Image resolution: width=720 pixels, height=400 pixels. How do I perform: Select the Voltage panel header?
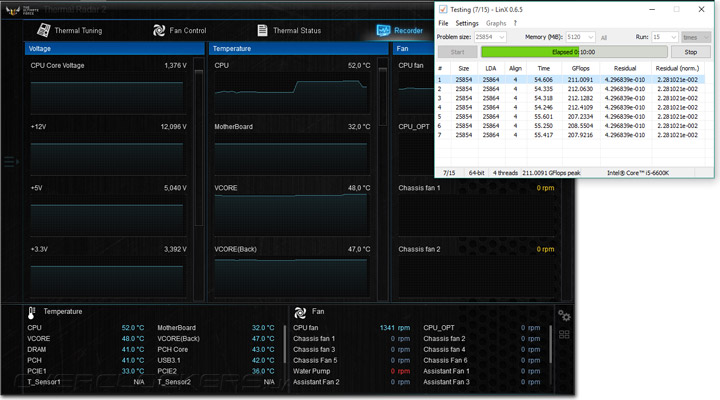tap(114, 48)
